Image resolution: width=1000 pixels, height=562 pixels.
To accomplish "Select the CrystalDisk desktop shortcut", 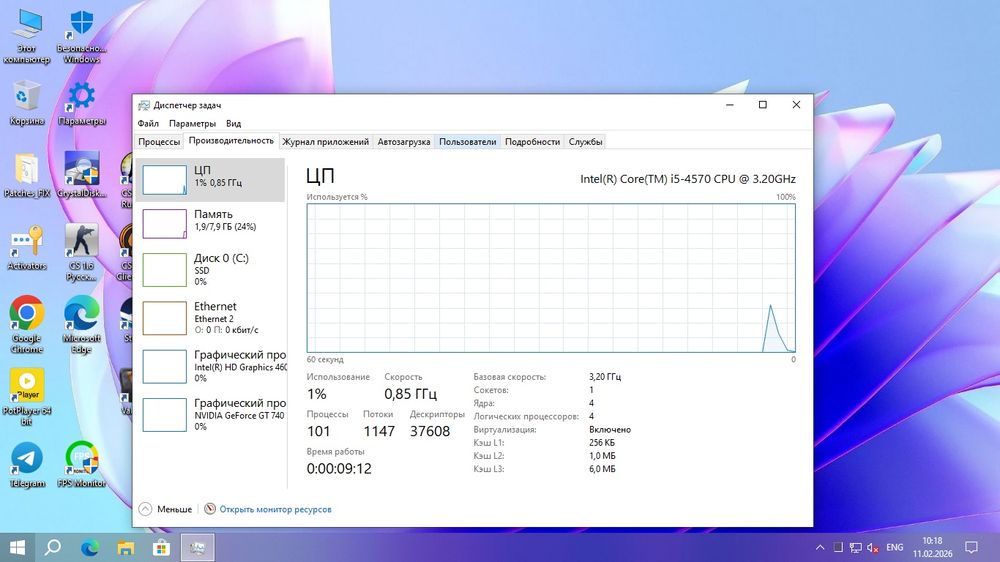I will (82, 175).
